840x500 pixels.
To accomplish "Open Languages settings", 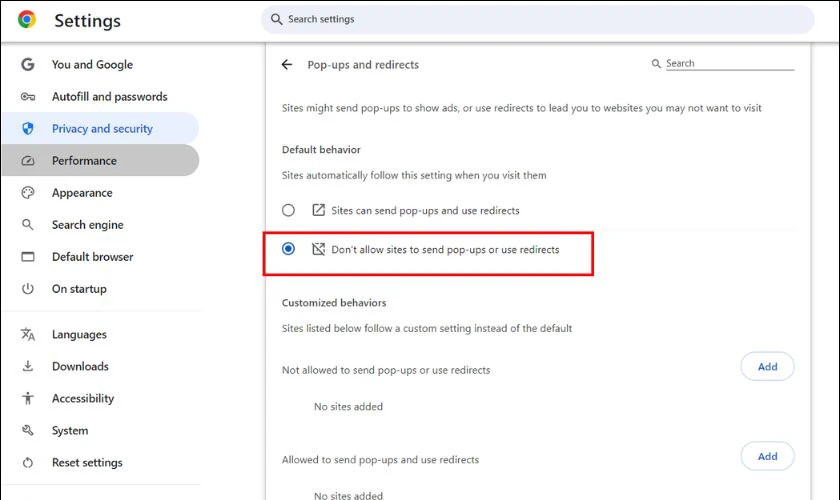I will 100,334.
